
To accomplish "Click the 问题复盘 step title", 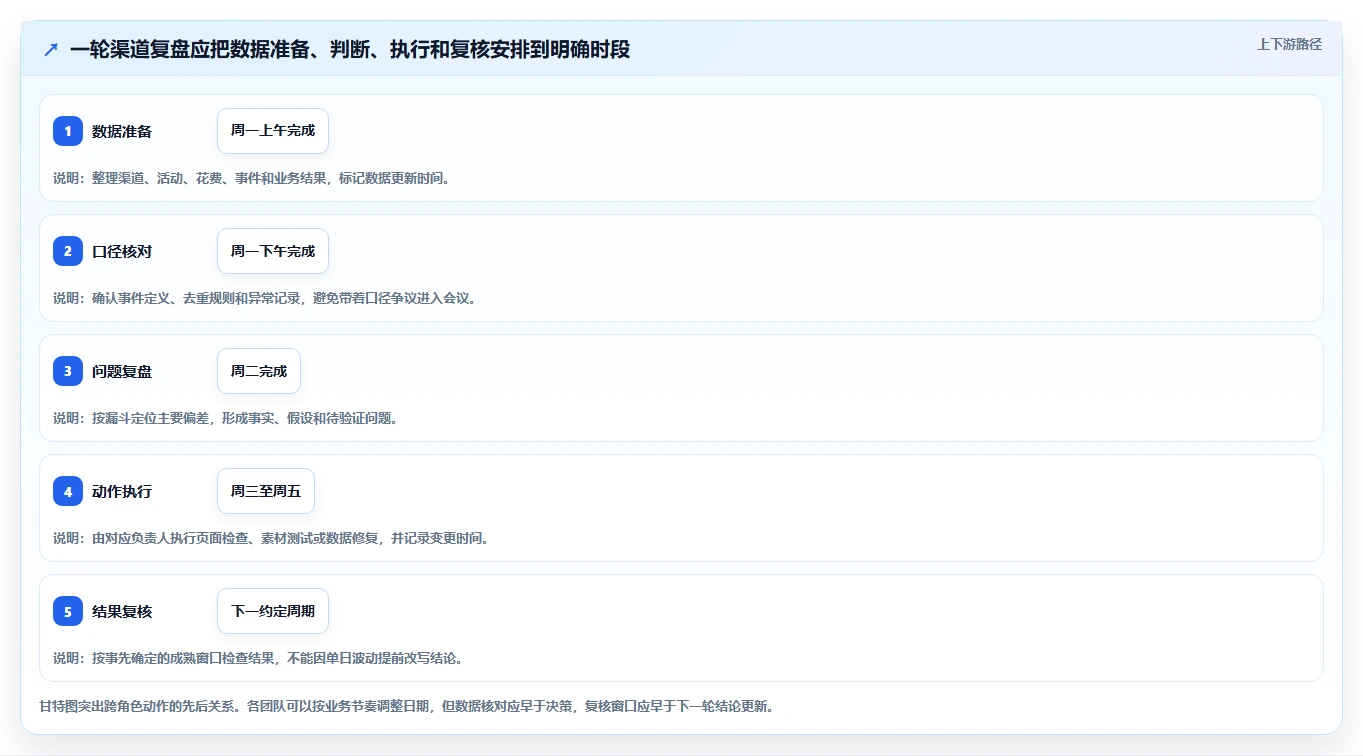I will [122, 371].
